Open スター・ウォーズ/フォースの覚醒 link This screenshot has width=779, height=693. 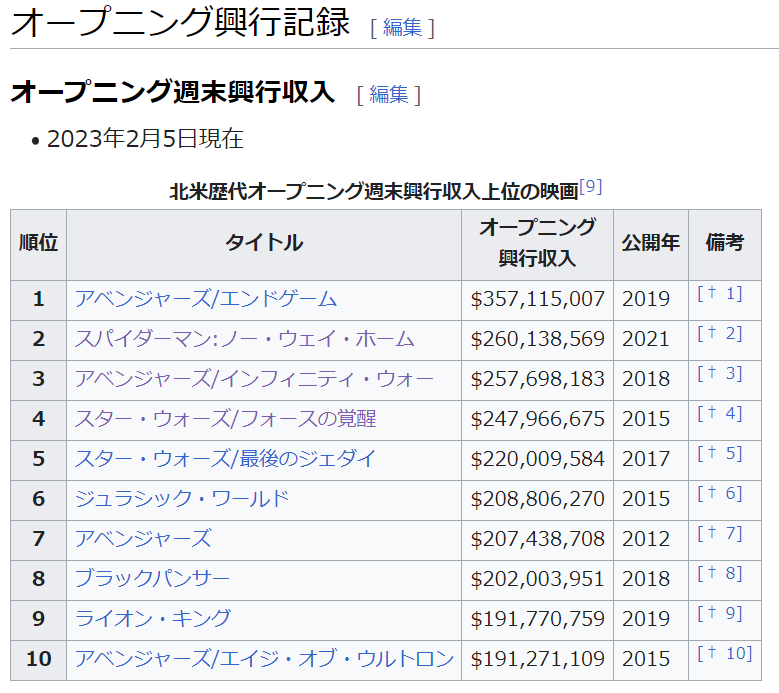point(225,419)
